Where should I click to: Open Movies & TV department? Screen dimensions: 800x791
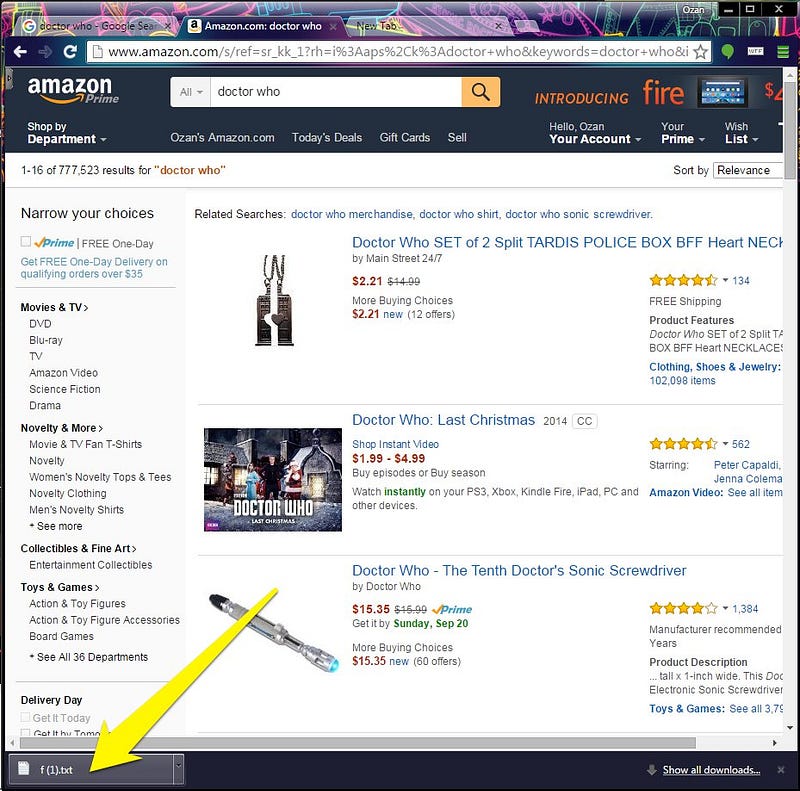click(x=54, y=307)
